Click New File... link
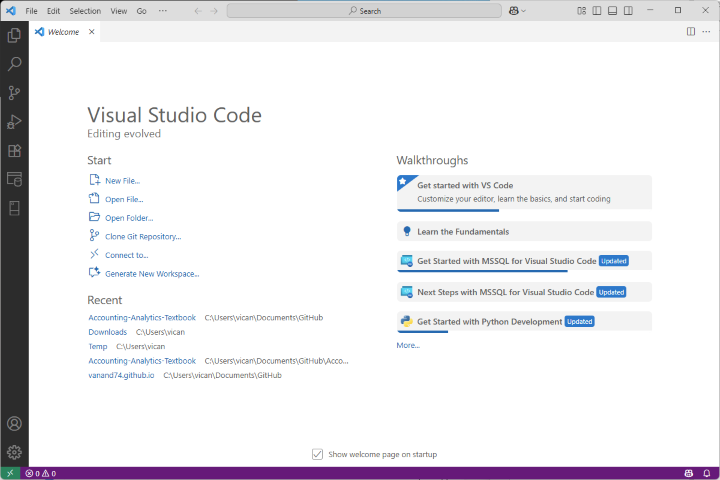The height and width of the screenshot is (480, 720). click(x=123, y=181)
